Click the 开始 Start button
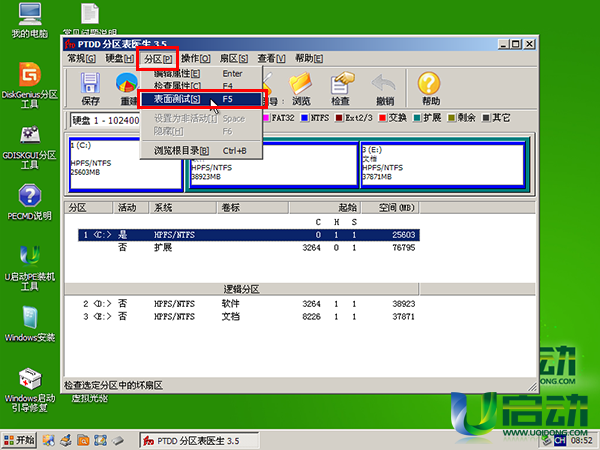Viewport: 600px width, 450px height. coord(19,440)
